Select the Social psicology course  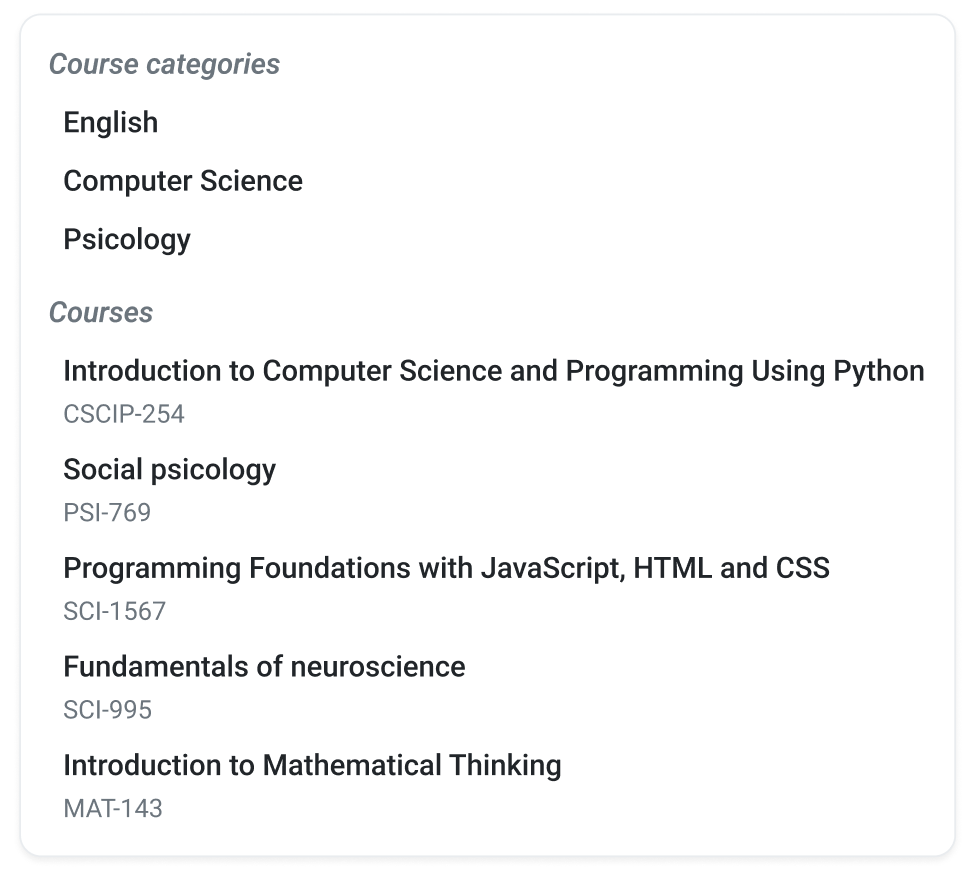(169, 469)
